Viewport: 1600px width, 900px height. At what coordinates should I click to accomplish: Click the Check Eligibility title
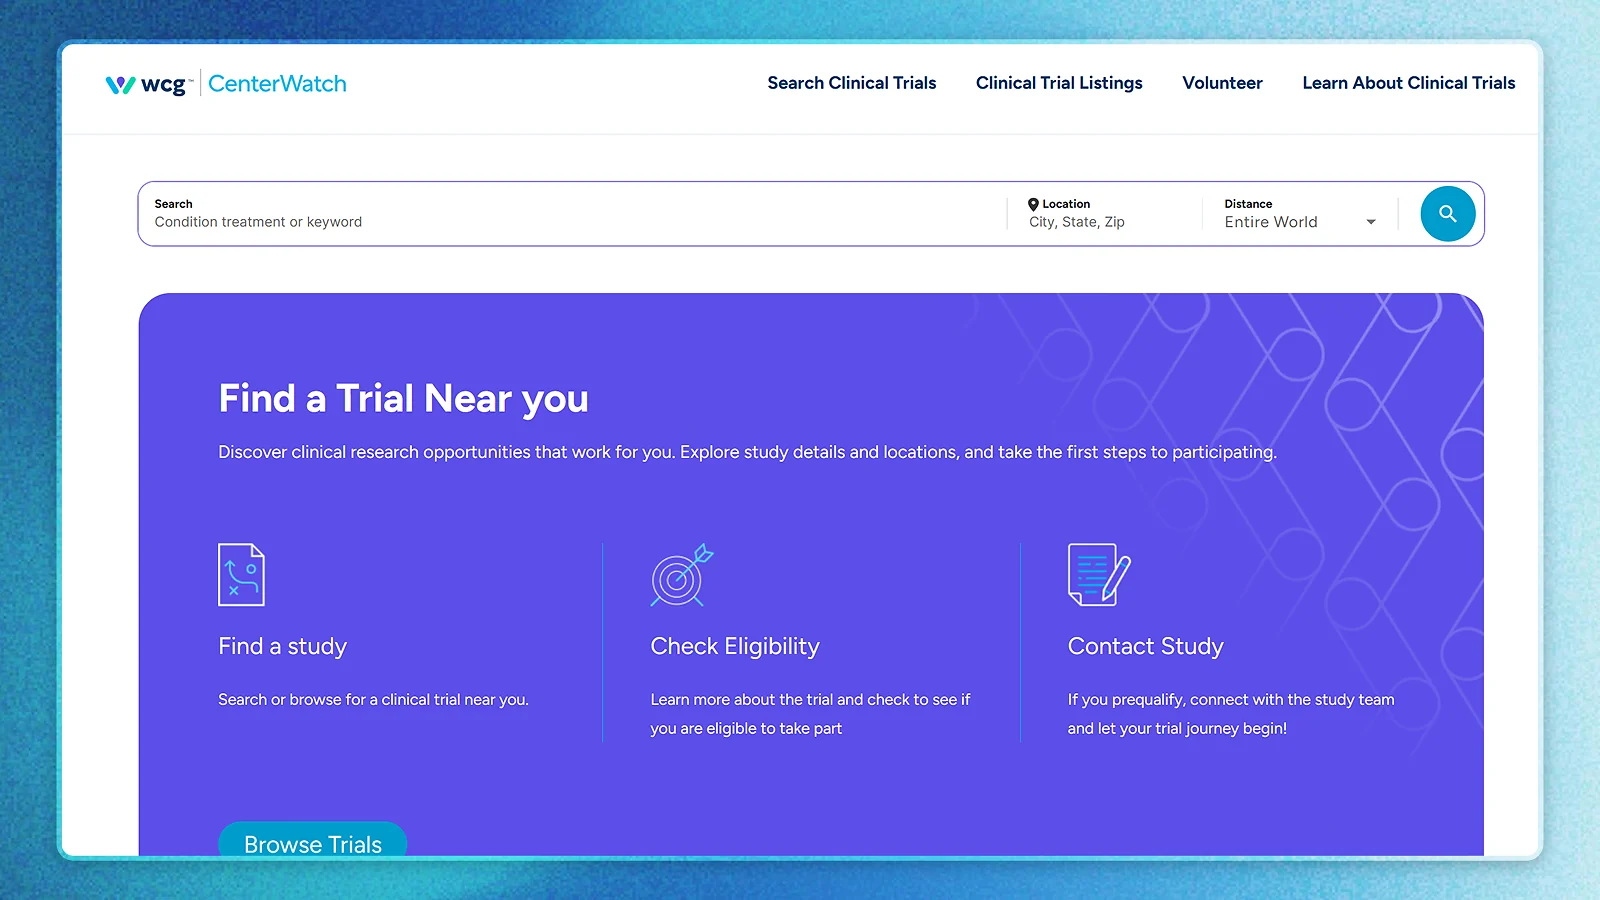735,646
